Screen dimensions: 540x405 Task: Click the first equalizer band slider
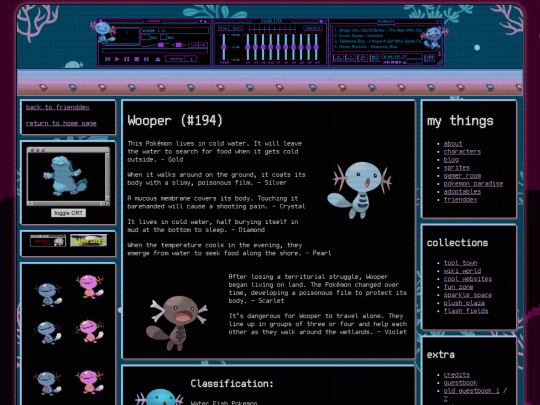pyautogui.click(x=248, y=47)
